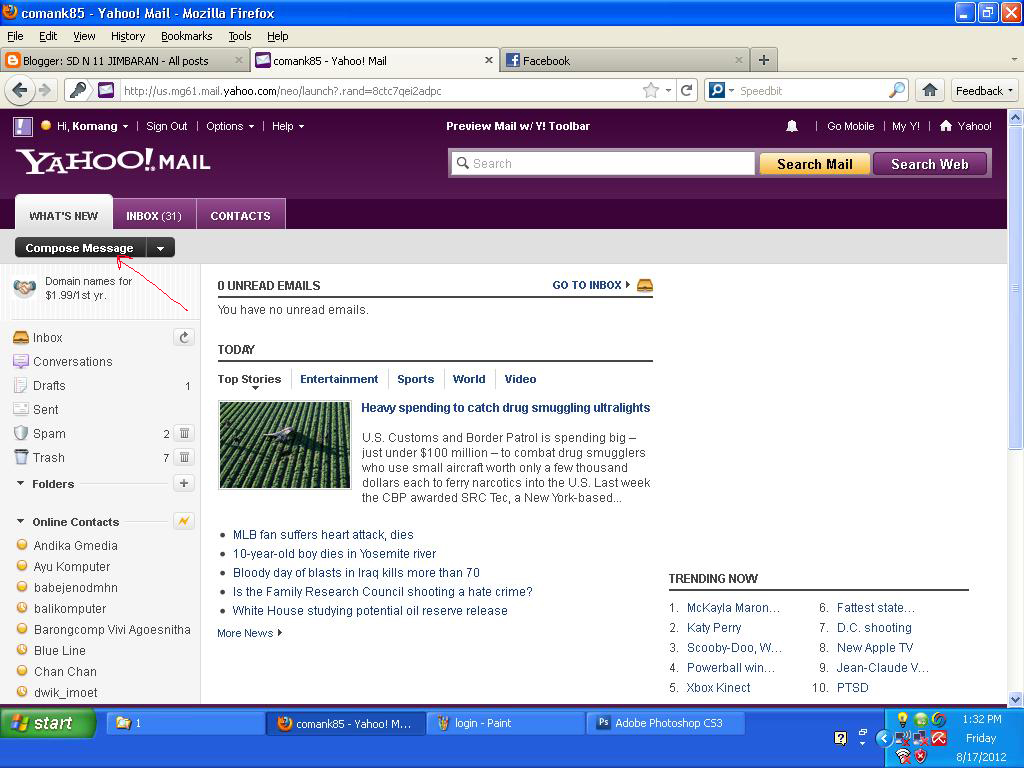Open a new tab with the plus button
Screen dimensions: 1024x768
coord(763,61)
